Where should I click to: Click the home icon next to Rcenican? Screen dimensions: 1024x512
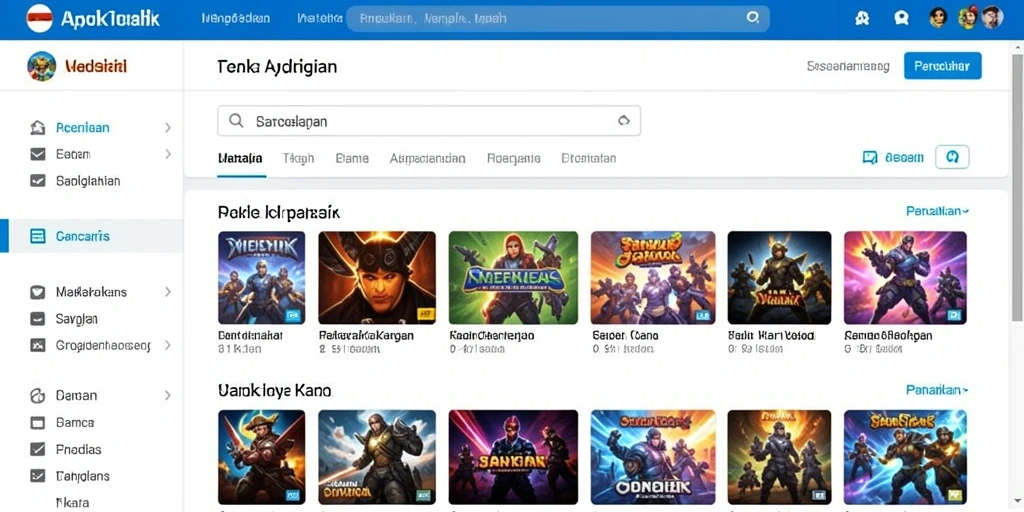(38, 127)
